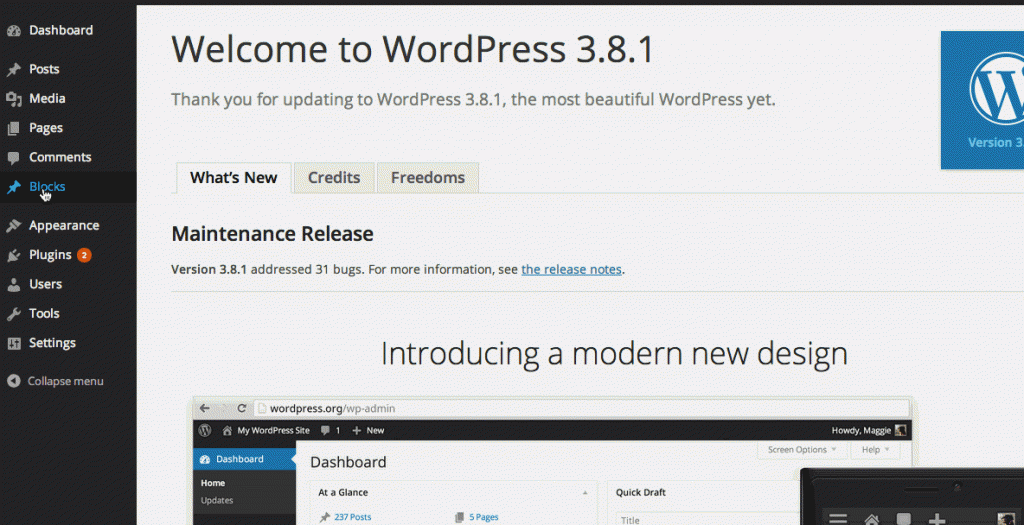Image resolution: width=1024 pixels, height=525 pixels.
Task: Click Updates in preview sidebar
Action: 217,500
